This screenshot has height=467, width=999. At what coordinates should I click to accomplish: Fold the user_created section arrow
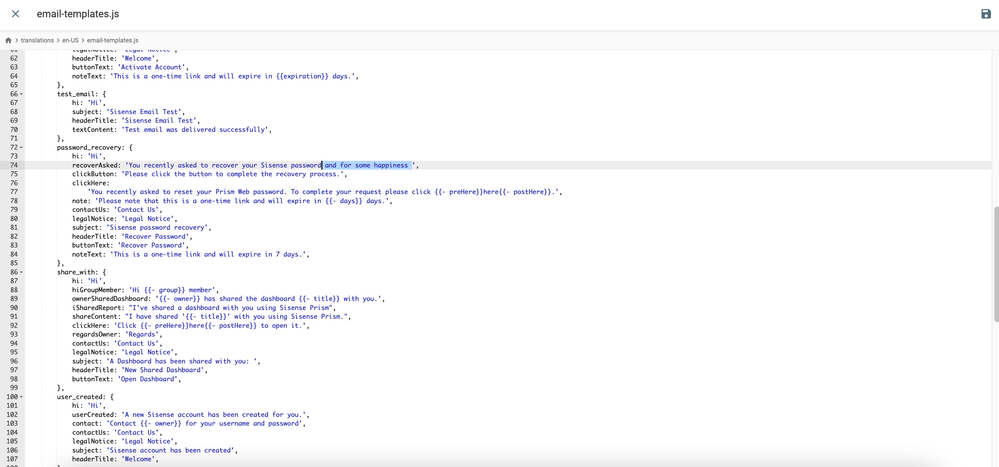(22, 397)
